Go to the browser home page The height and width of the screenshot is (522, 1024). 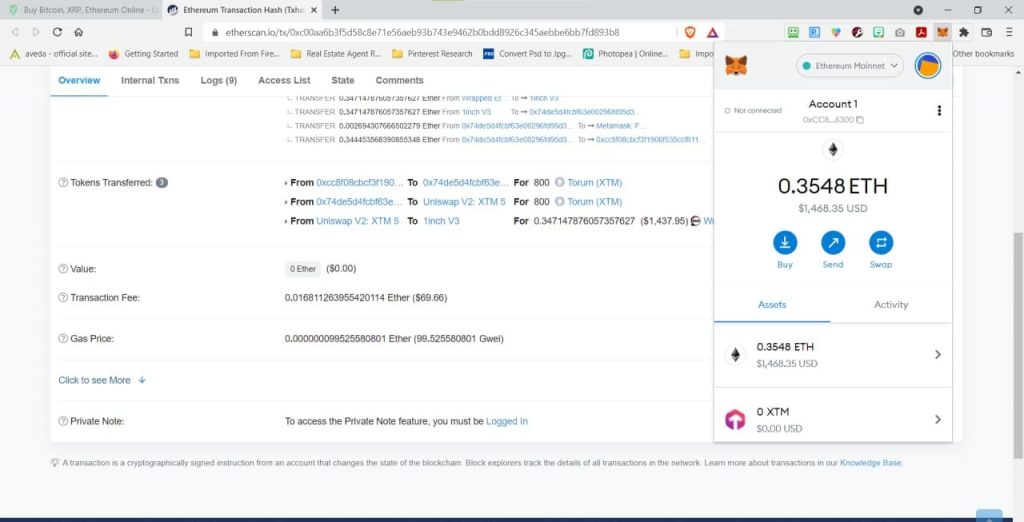(78, 31)
